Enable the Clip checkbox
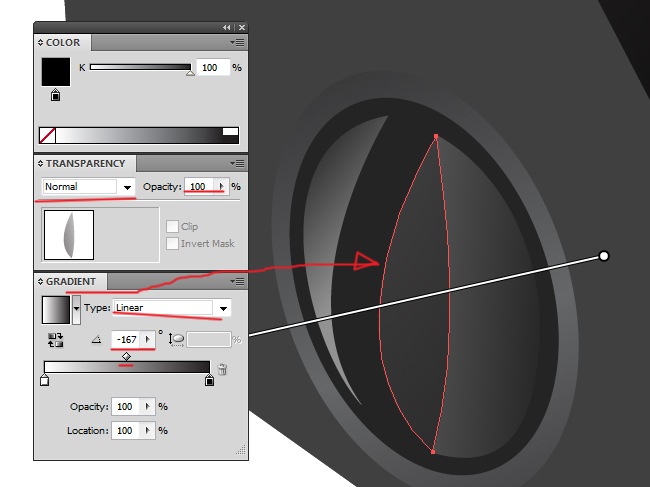 click(x=172, y=226)
